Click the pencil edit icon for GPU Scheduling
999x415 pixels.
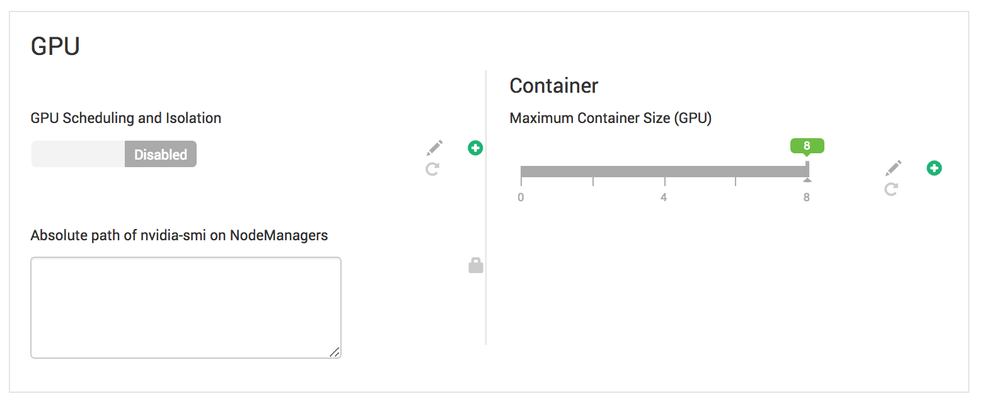point(434,149)
